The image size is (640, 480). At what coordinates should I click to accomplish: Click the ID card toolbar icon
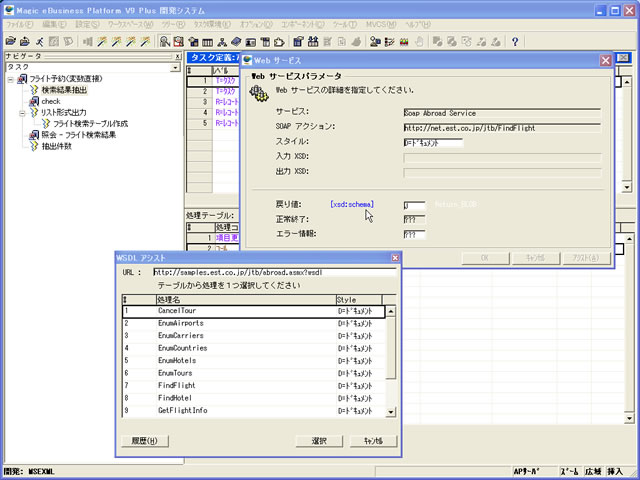pos(250,41)
